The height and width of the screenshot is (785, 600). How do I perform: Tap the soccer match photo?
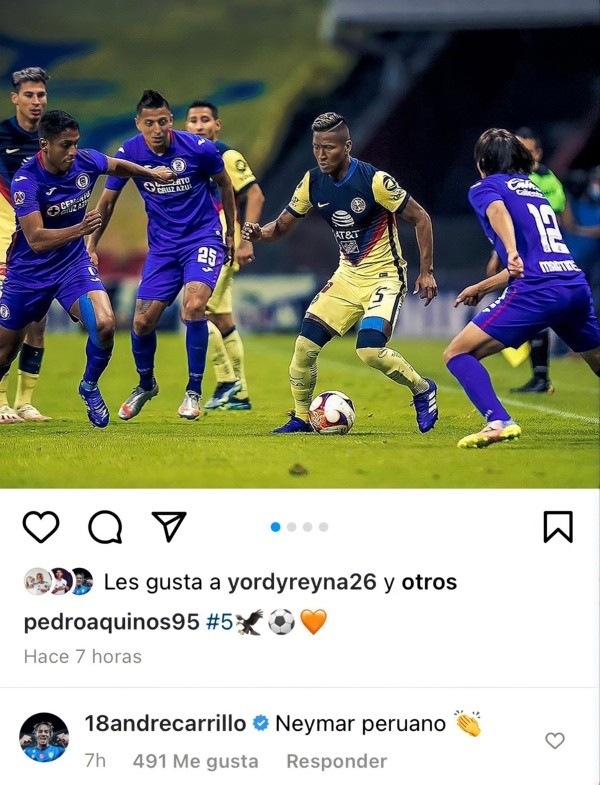pyautogui.click(x=300, y=244)
